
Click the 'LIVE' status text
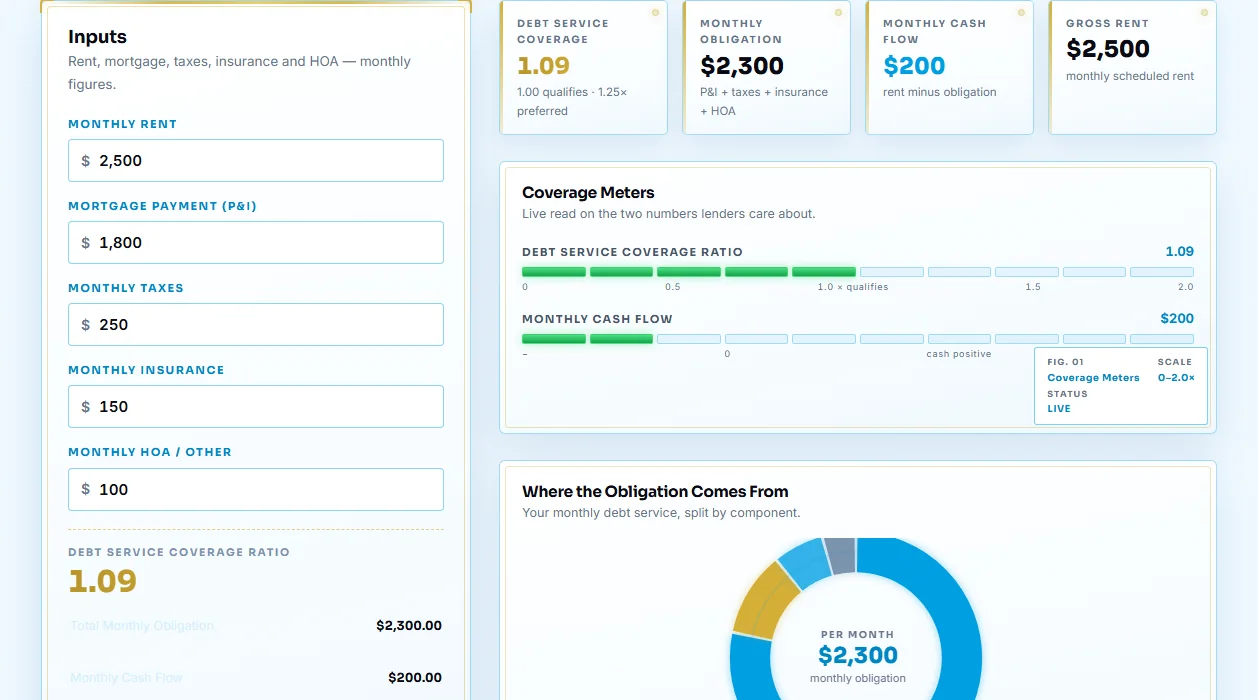(x=1059, y=409)
